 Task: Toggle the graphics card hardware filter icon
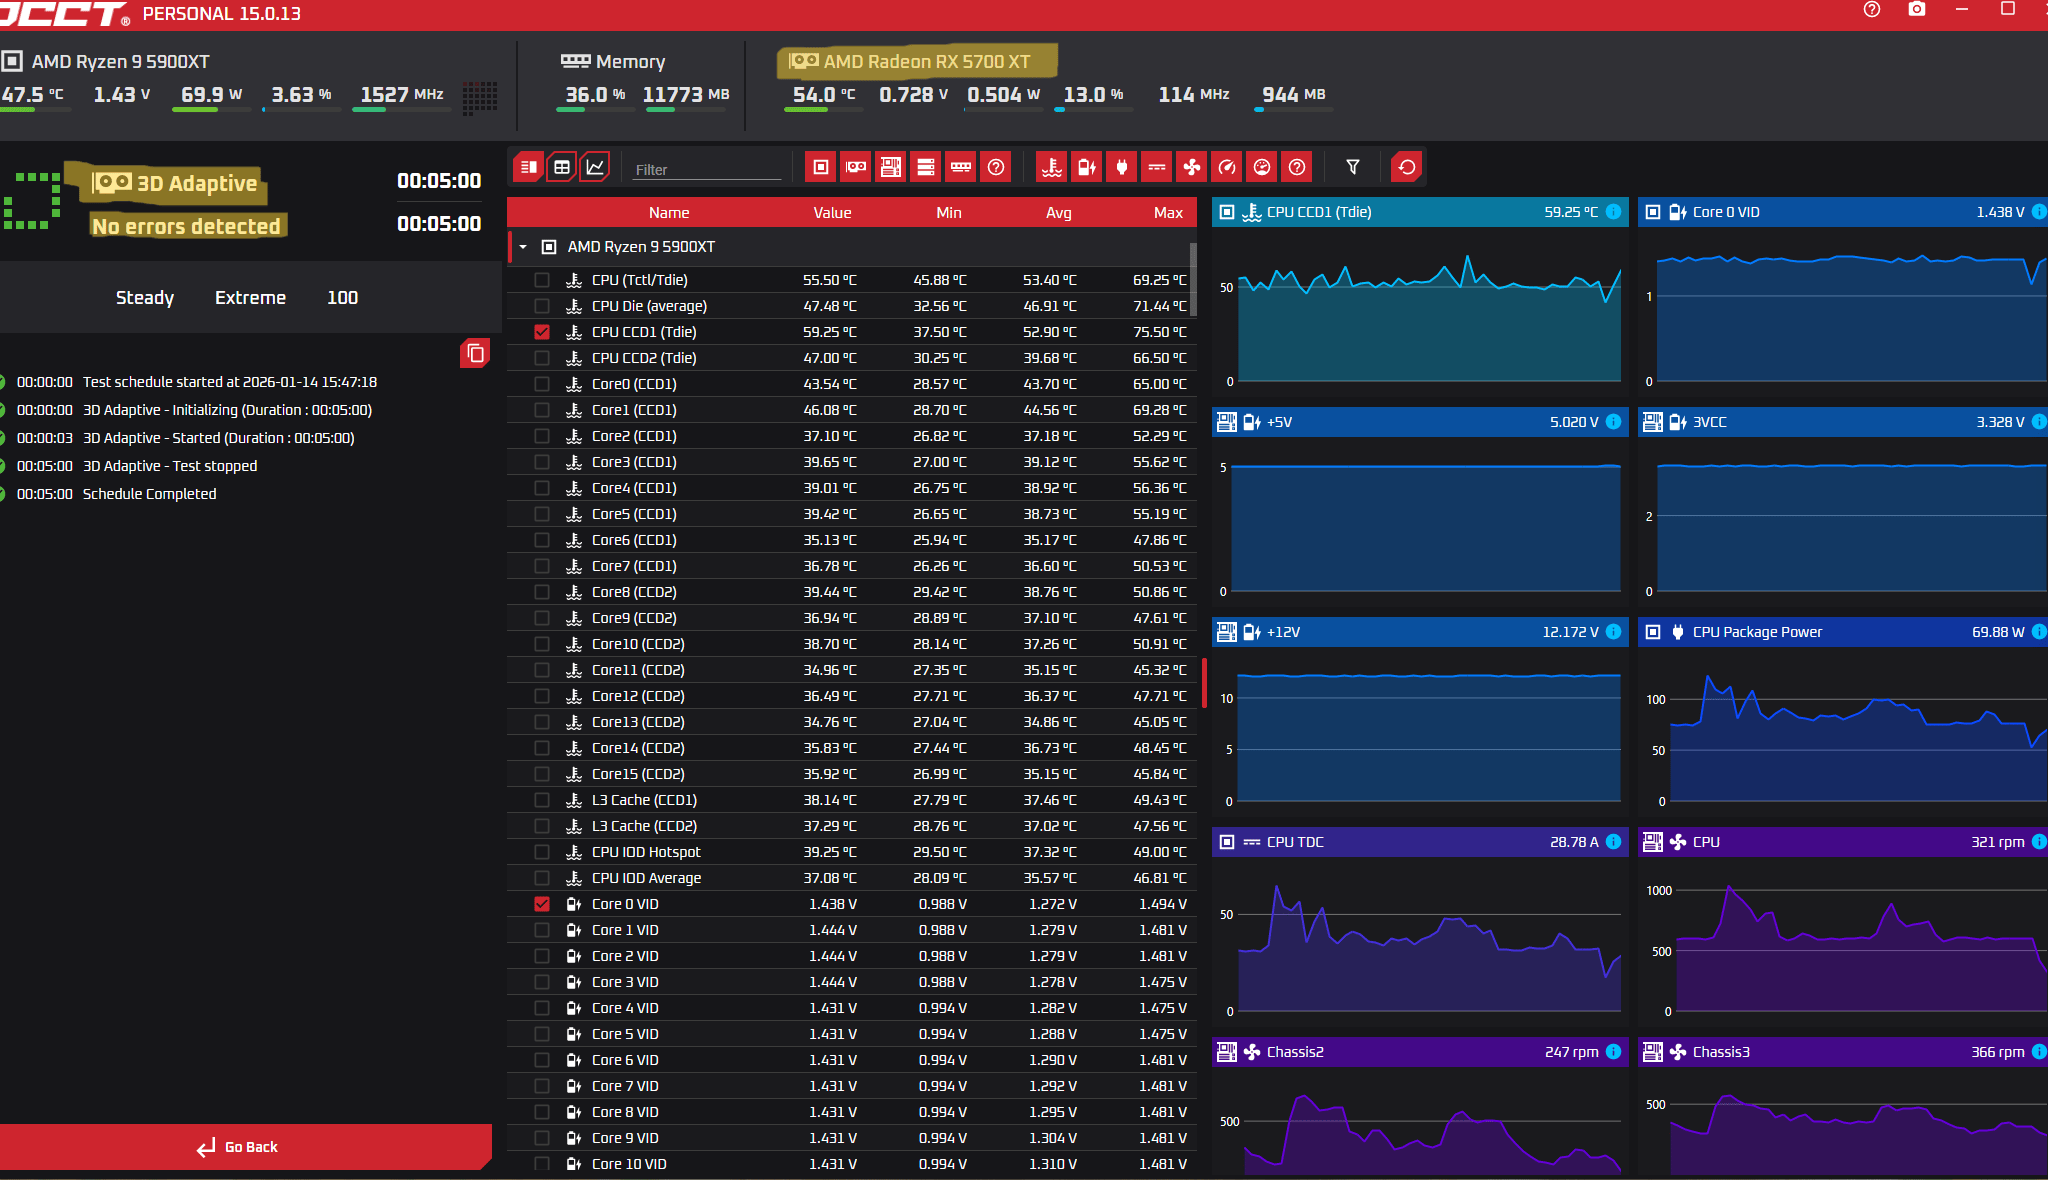[856, 167]
